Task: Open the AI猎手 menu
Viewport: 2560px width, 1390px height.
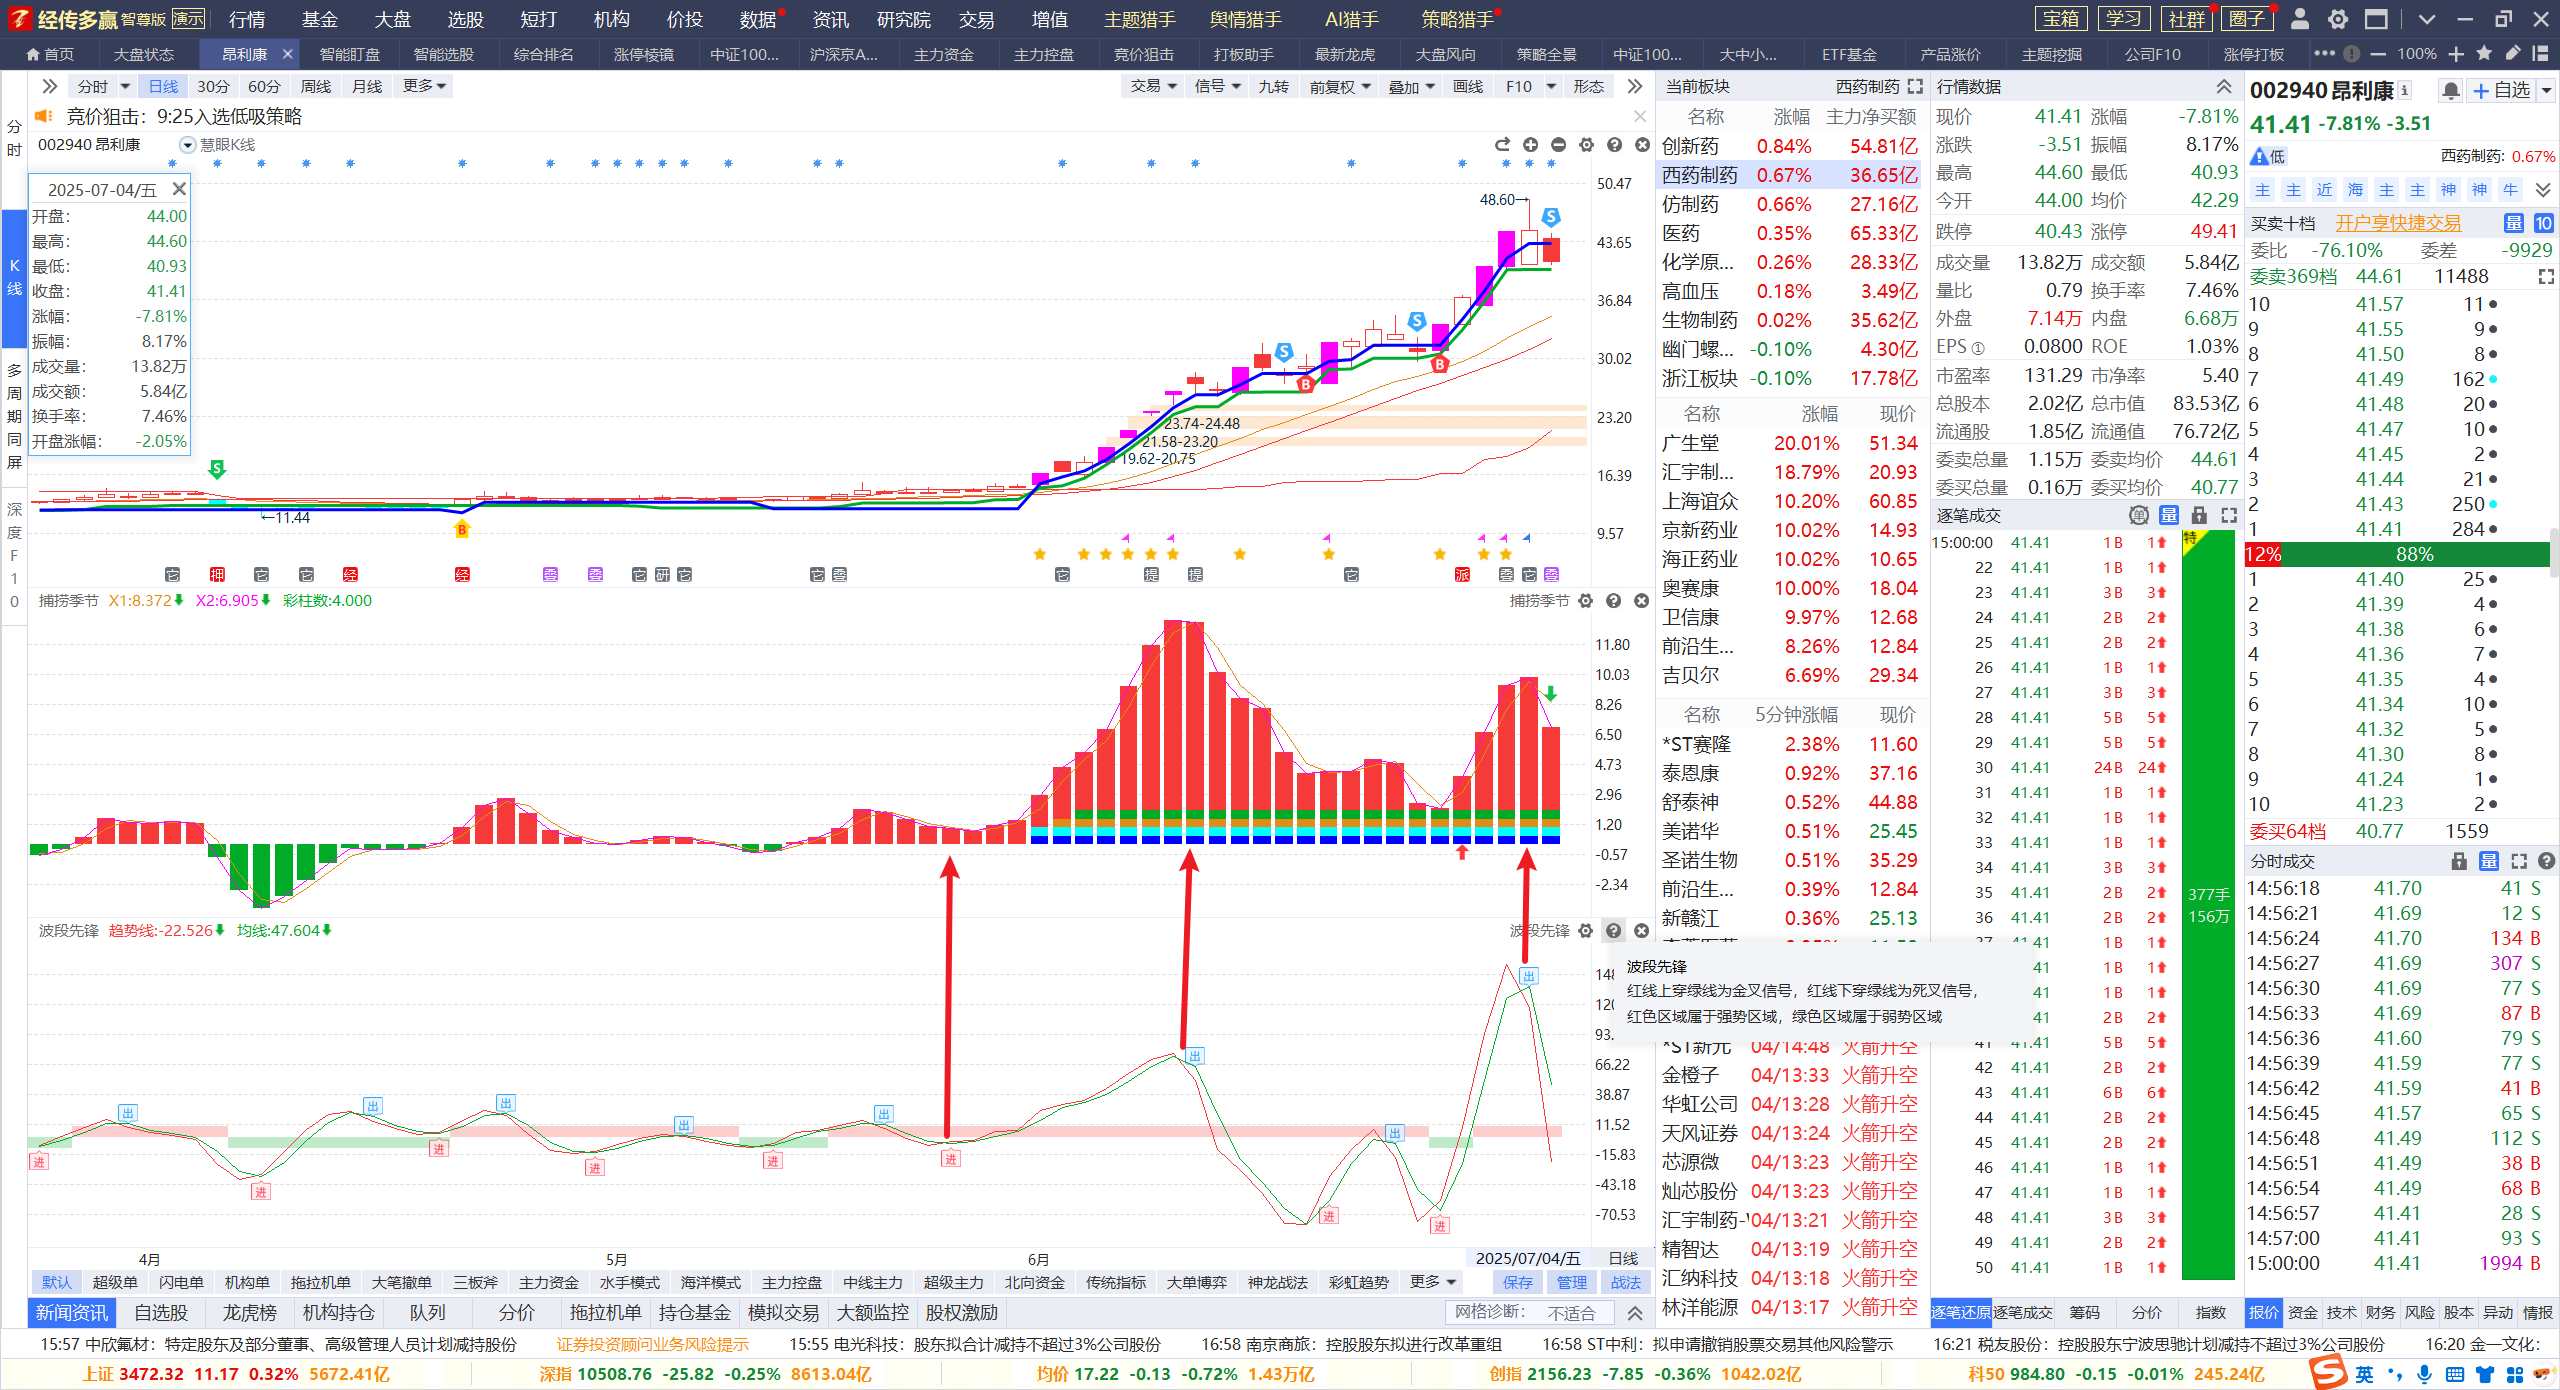Action: [1351, 19]
